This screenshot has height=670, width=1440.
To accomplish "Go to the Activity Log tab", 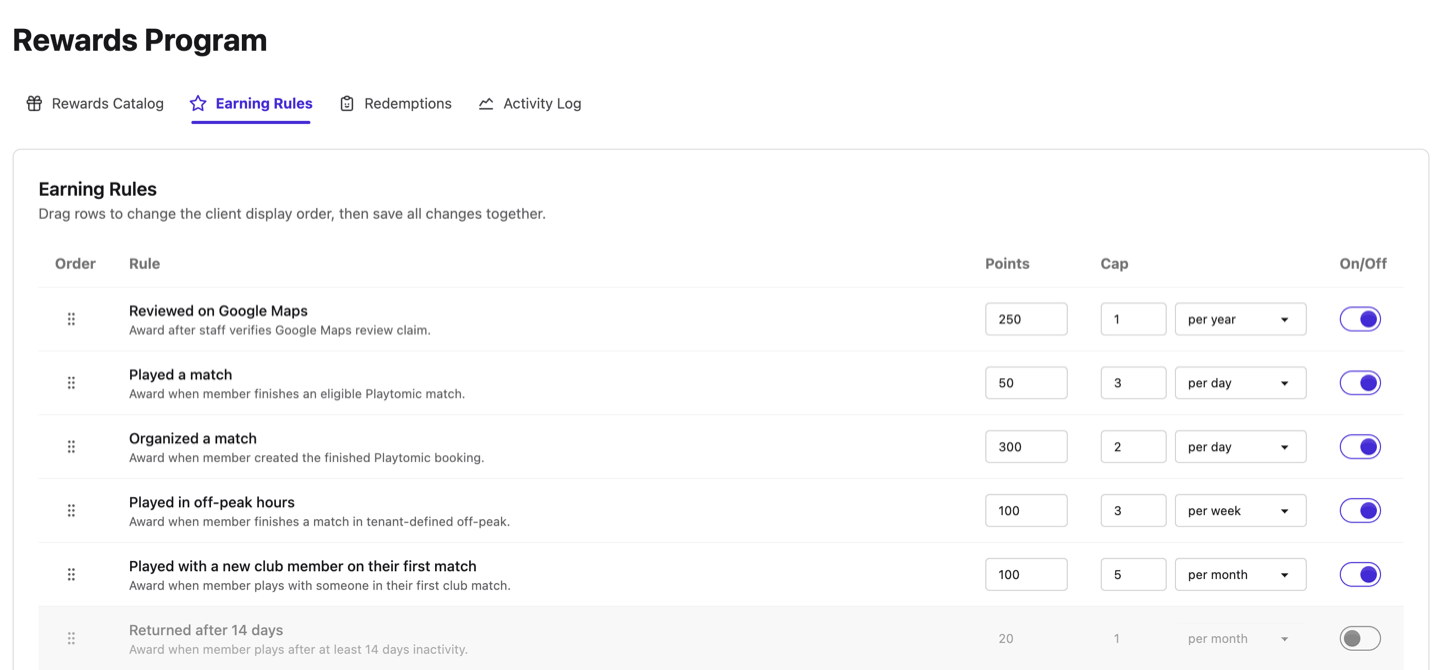I will tap(530, 103).
